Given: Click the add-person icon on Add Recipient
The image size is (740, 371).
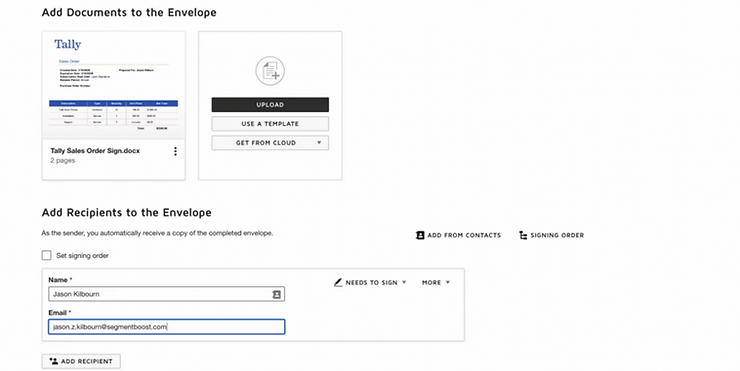Looking at the screenshot, I should [54, 361].
